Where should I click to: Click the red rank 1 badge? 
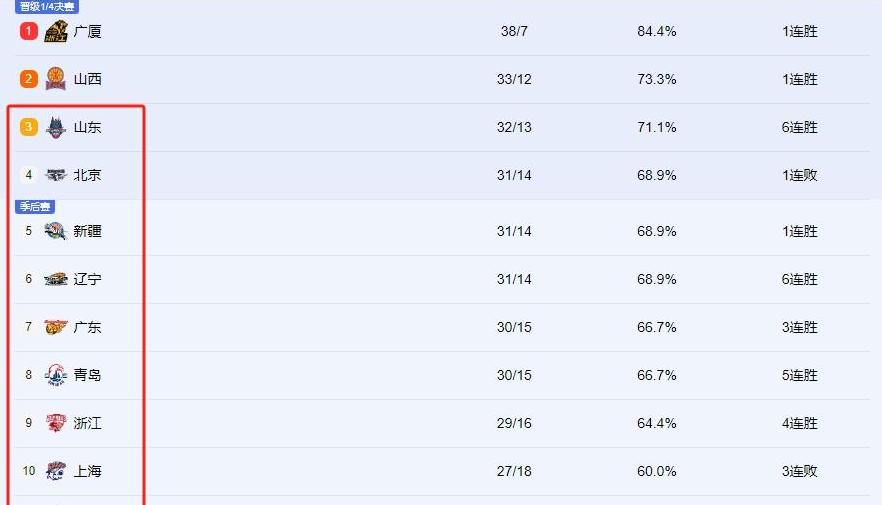(x=29, y=31)
